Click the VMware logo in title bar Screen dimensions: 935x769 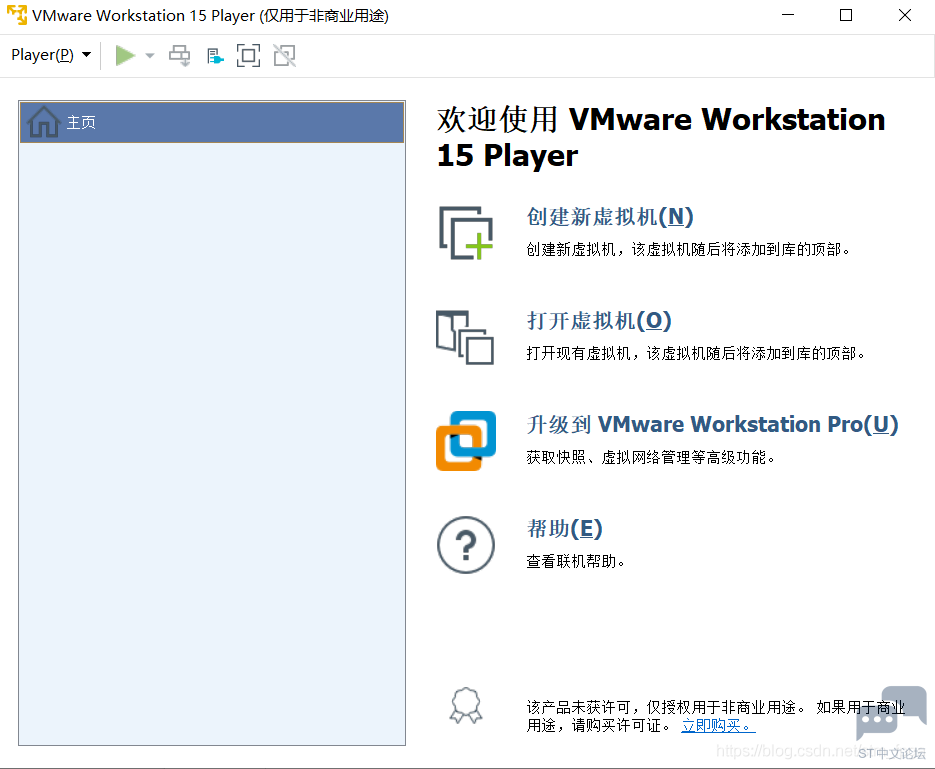tap(17, 15)
